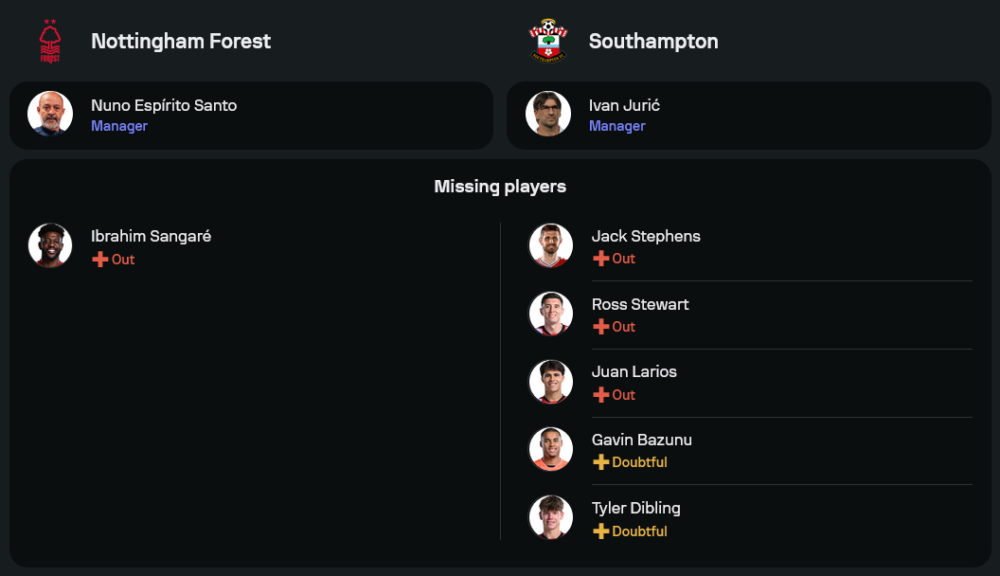The image size is (1000, 576).
Task: Click the Nottingham Forest club crest
Action: (50, 41)
